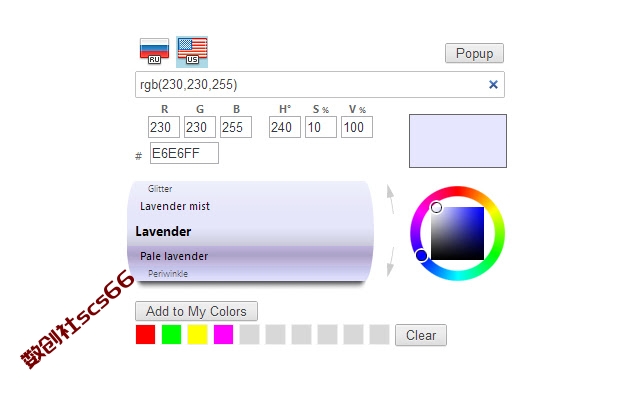Edit the B value field 255
This screenshot has width=640, height=400.
[236, 127]
